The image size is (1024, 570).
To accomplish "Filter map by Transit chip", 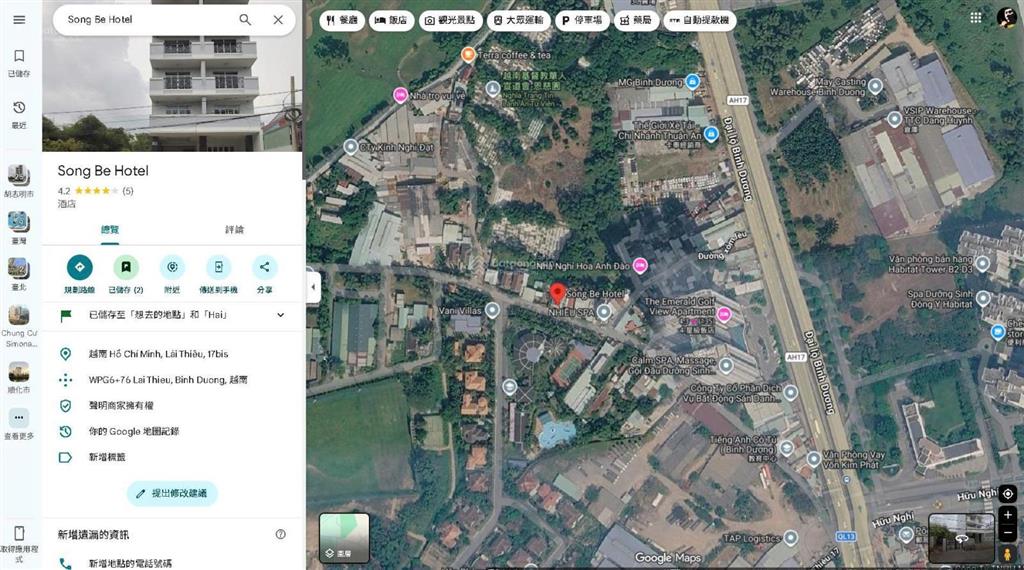I will [519, 20].
